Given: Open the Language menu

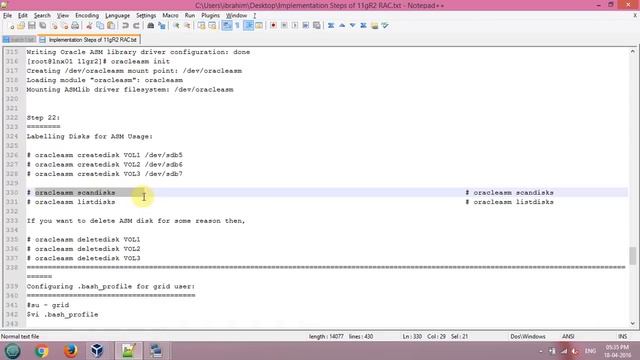Looking at the screenshot, I should 117,16.
